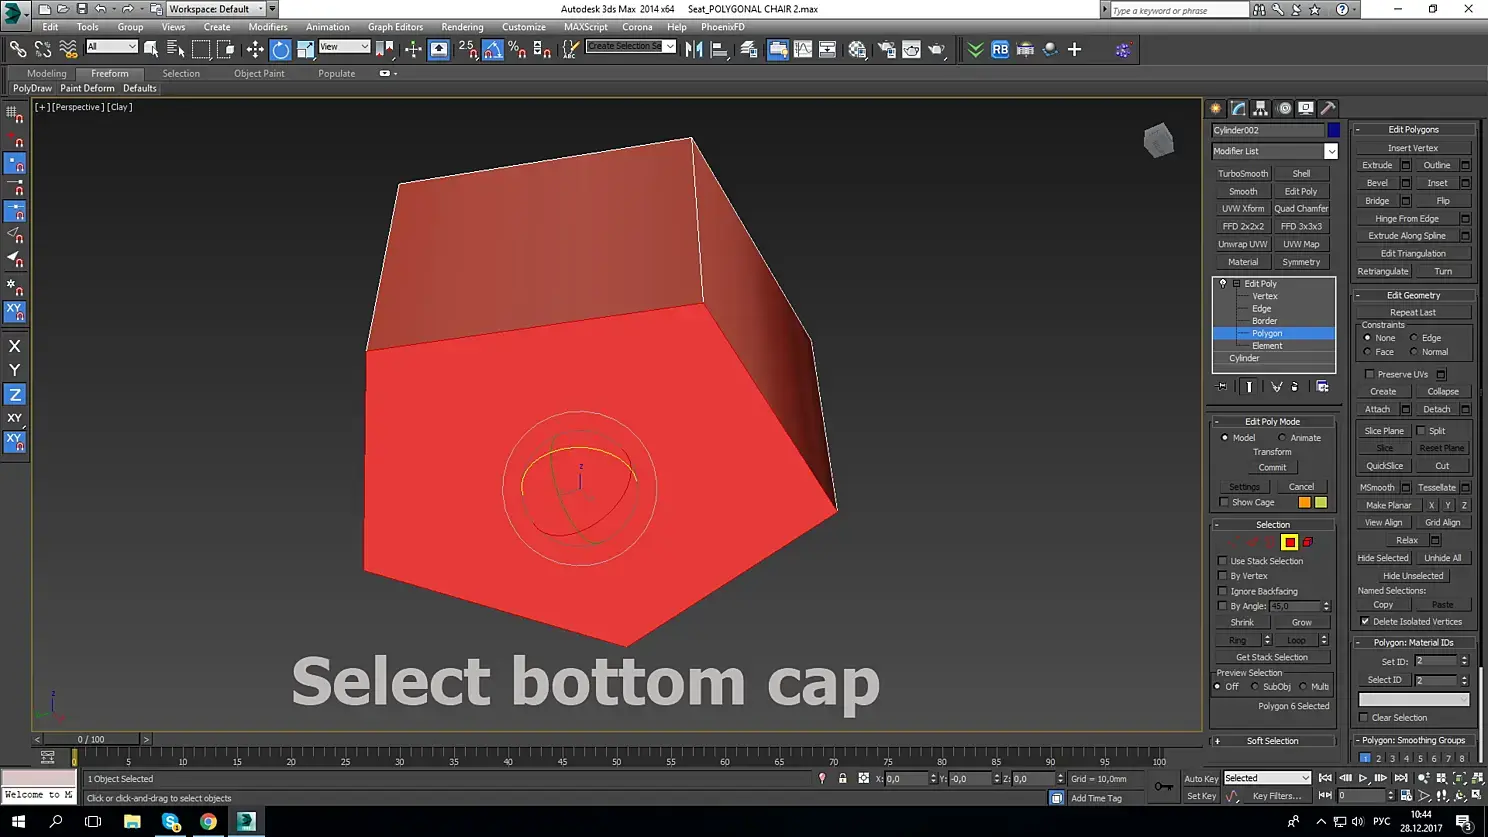Viewport: 1488px width, 837px height.
Task: Switch to the Object Paint ribbon tab
Action: click(259, 73)
